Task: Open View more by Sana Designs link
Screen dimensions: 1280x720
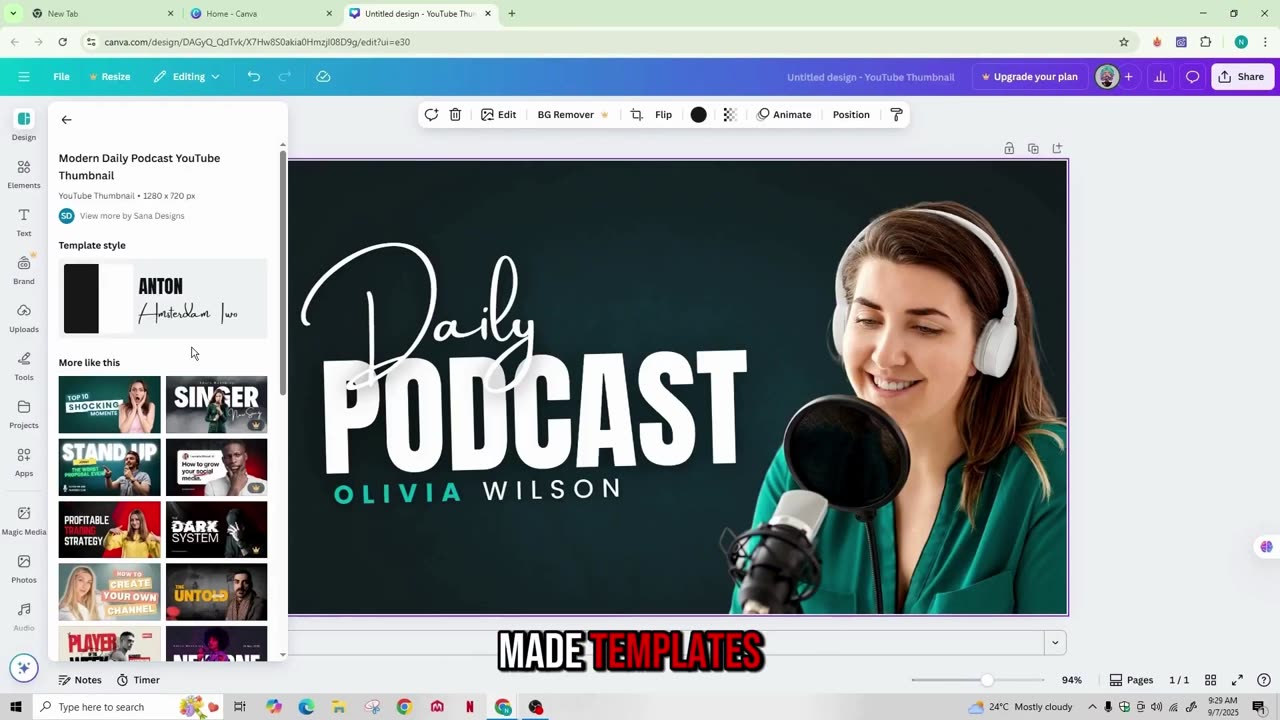Action: pyautogui.click(x=132, y=216)
